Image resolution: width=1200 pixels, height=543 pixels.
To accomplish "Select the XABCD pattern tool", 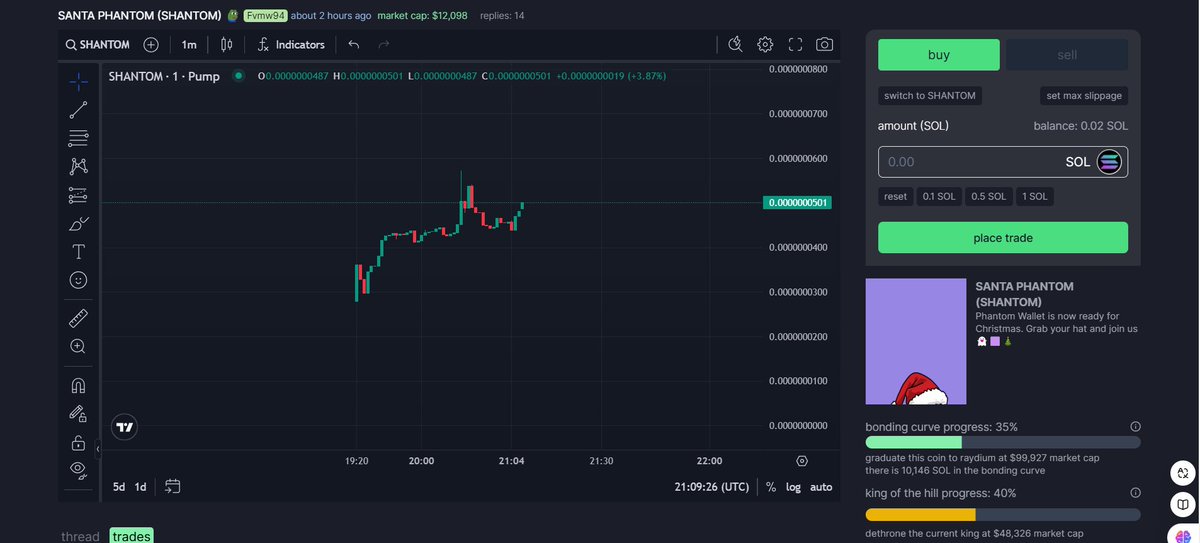I will click(x=78, y=166).
